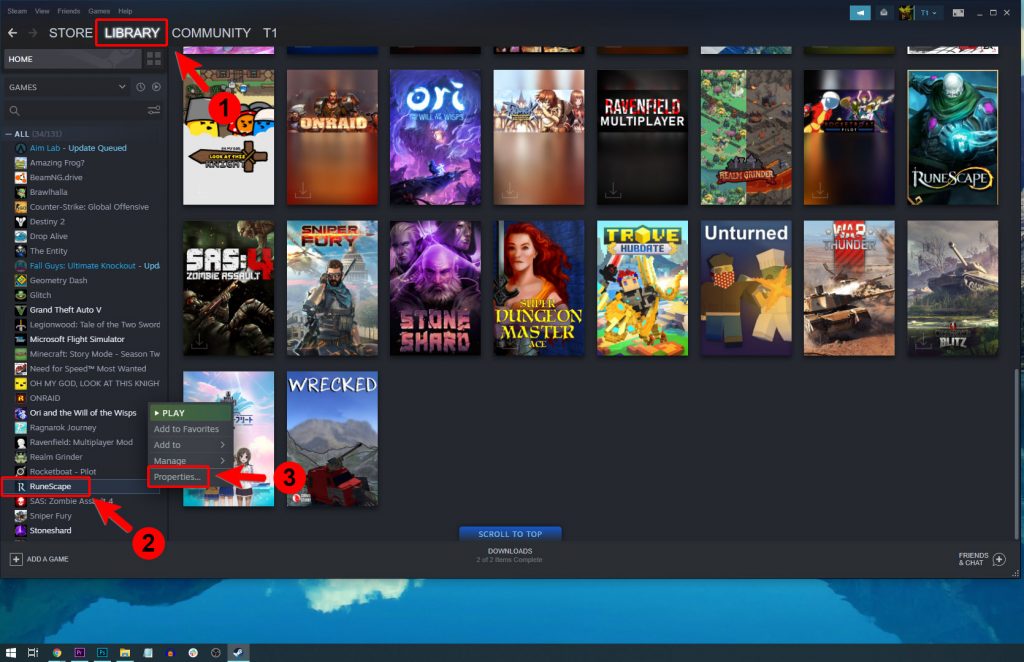Image resolution: width=1024 pixels, height=662 pixels.
Task: Open Google Chrome from the taskbar
Action: pos(57,652)
